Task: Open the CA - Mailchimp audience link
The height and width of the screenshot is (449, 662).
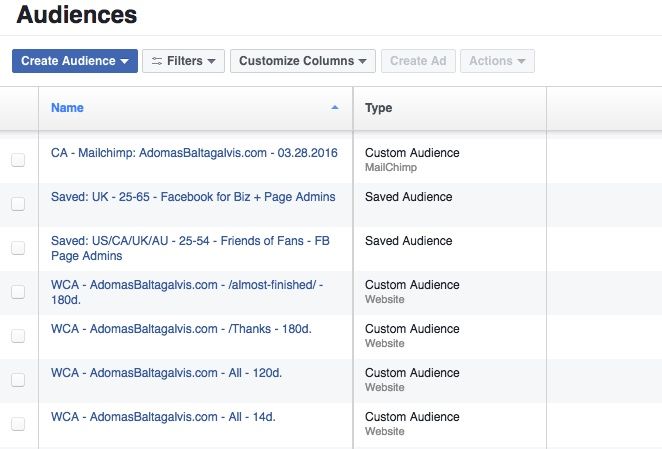Action: click(194, 152)
